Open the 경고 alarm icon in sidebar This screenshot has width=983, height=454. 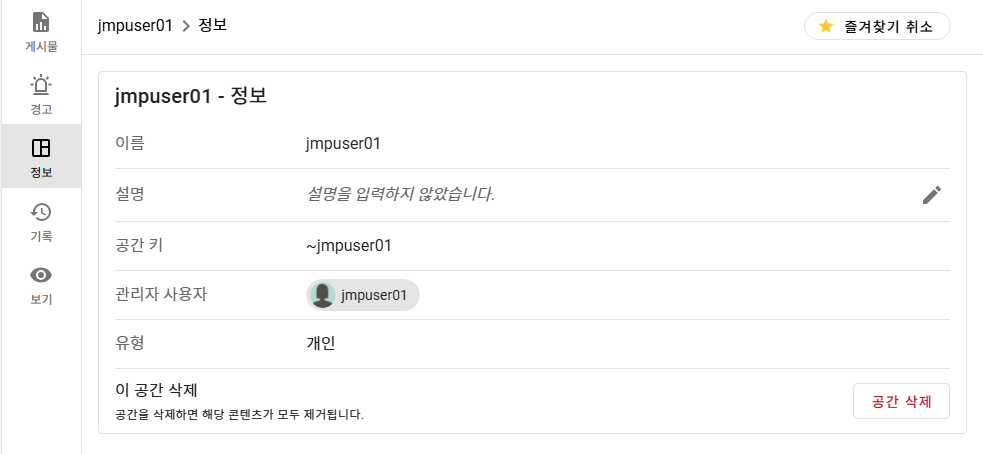click(41, 86)
